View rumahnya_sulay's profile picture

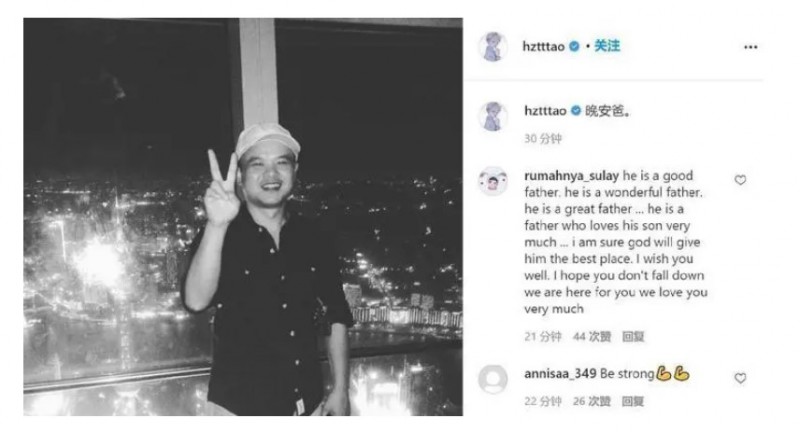click(x=493, y=181)
